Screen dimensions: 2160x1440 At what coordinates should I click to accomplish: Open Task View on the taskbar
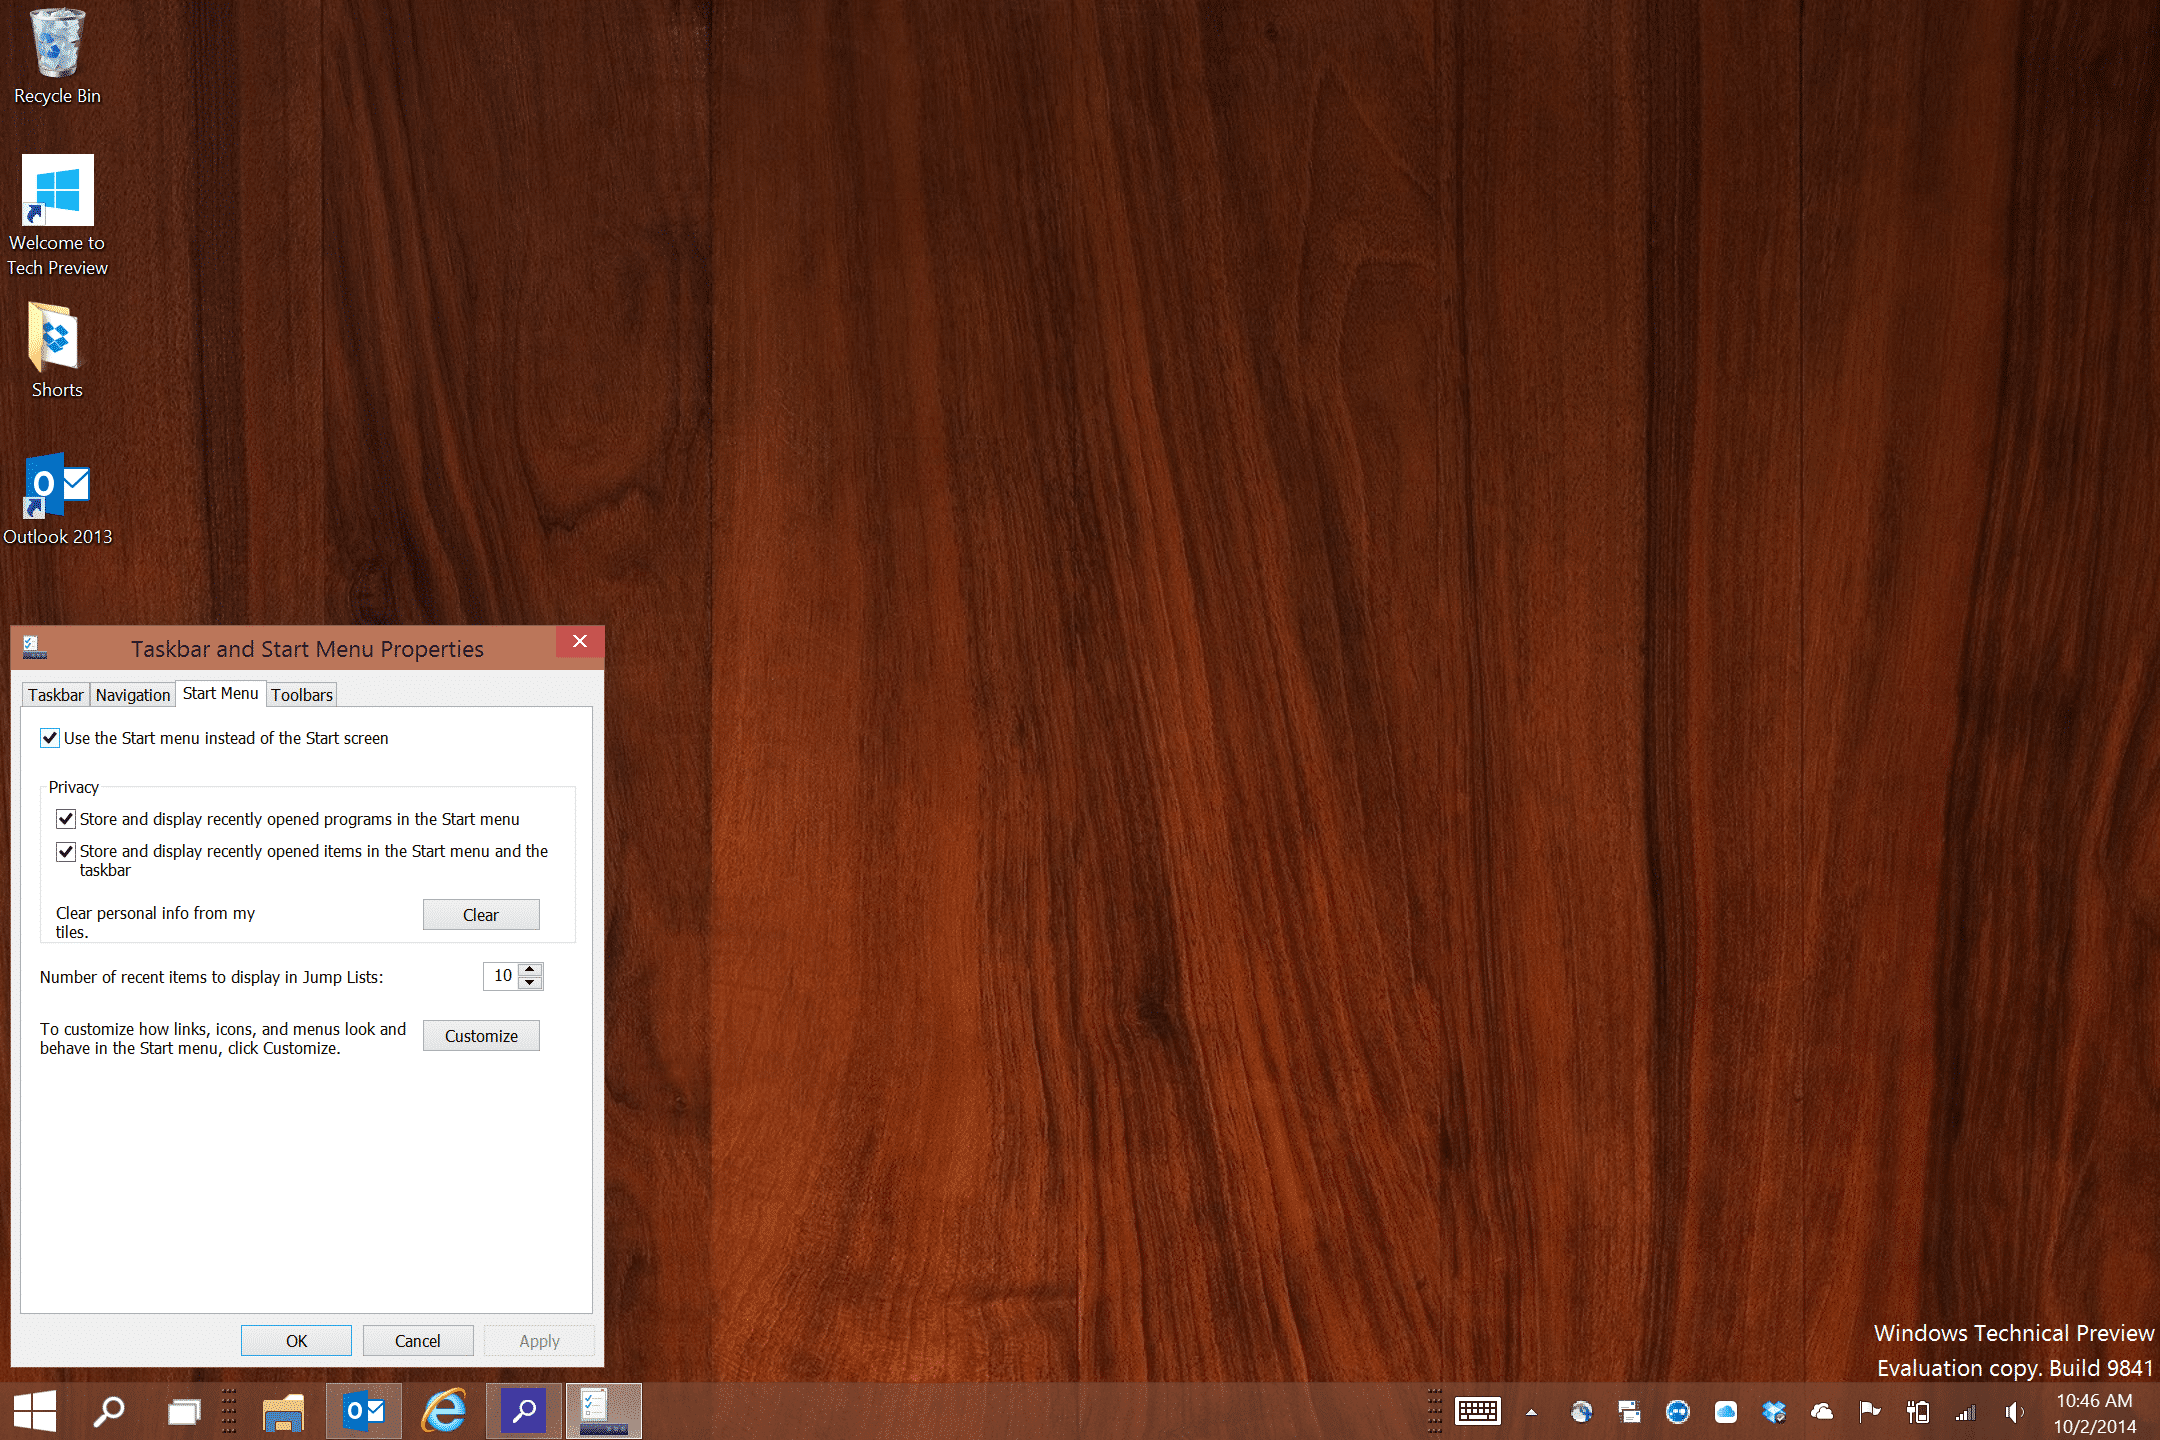coord(184,1411)
